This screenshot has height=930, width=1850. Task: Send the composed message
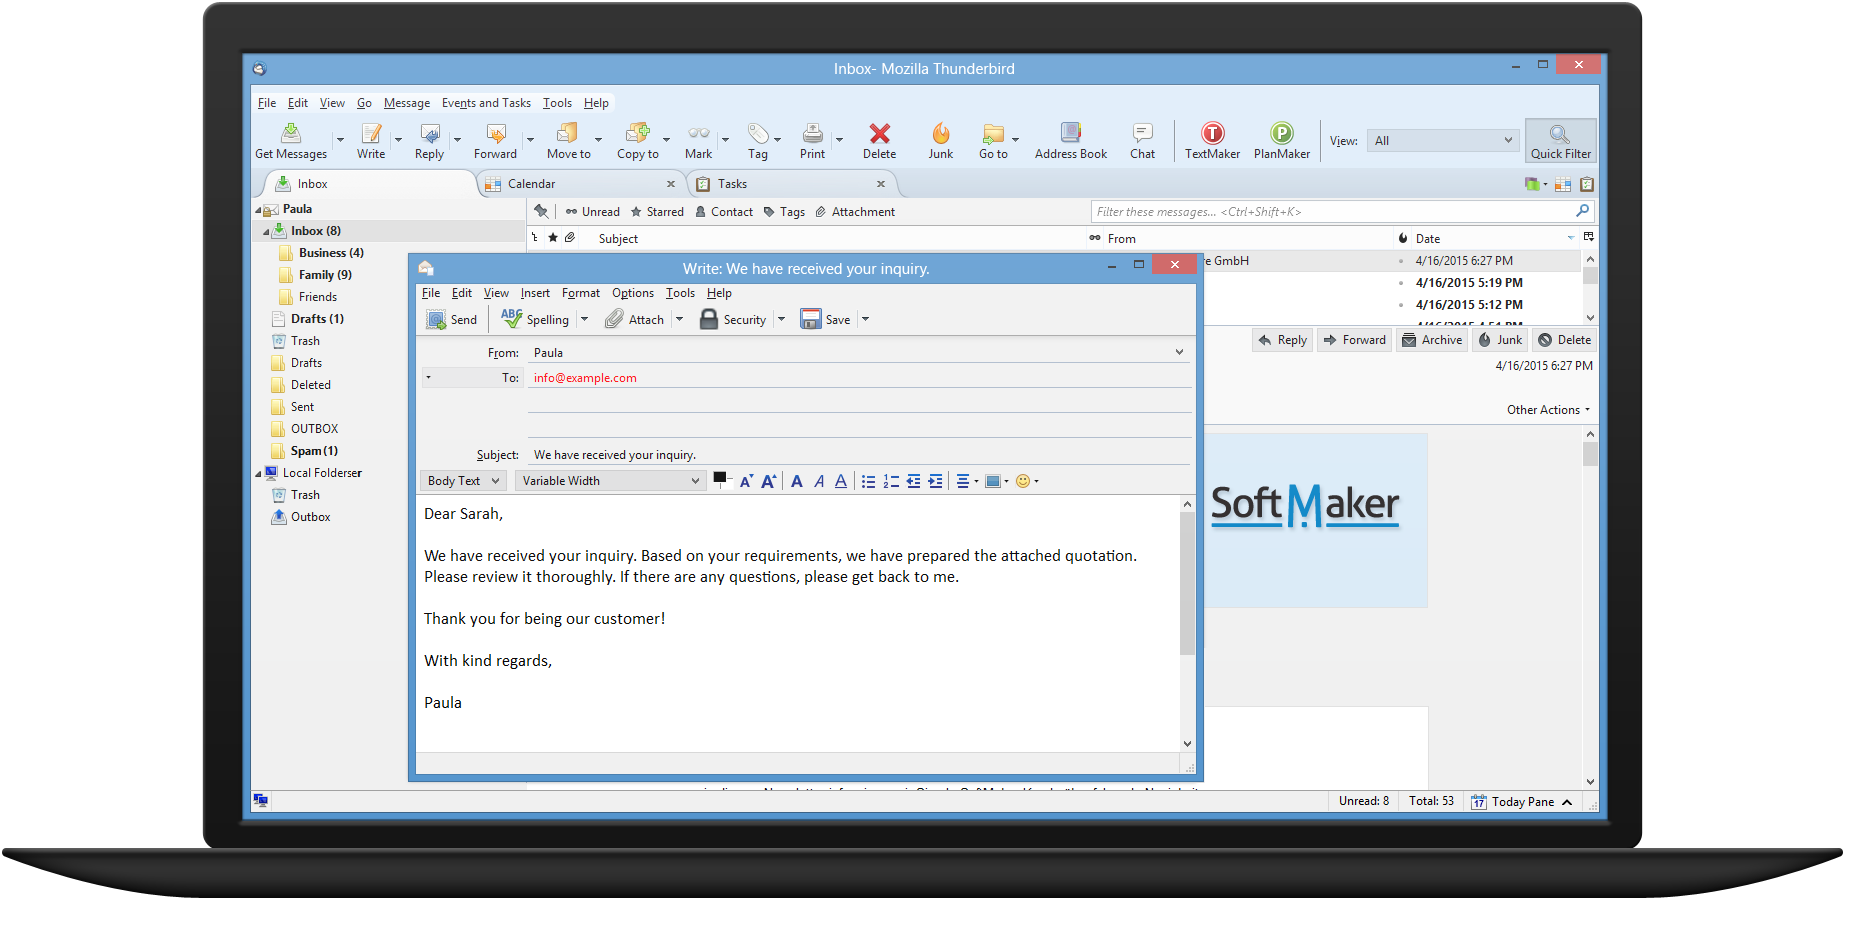(452, 320)
